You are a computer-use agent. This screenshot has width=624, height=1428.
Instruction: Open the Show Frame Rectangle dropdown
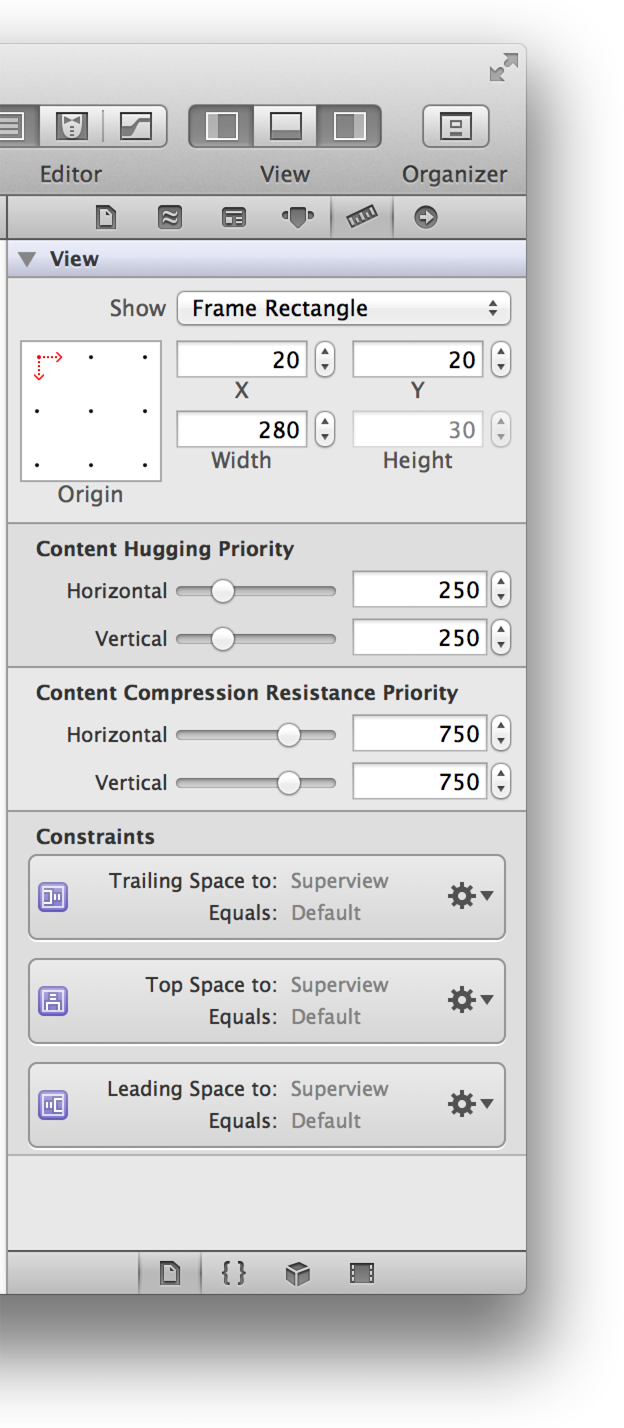point(343,308)
